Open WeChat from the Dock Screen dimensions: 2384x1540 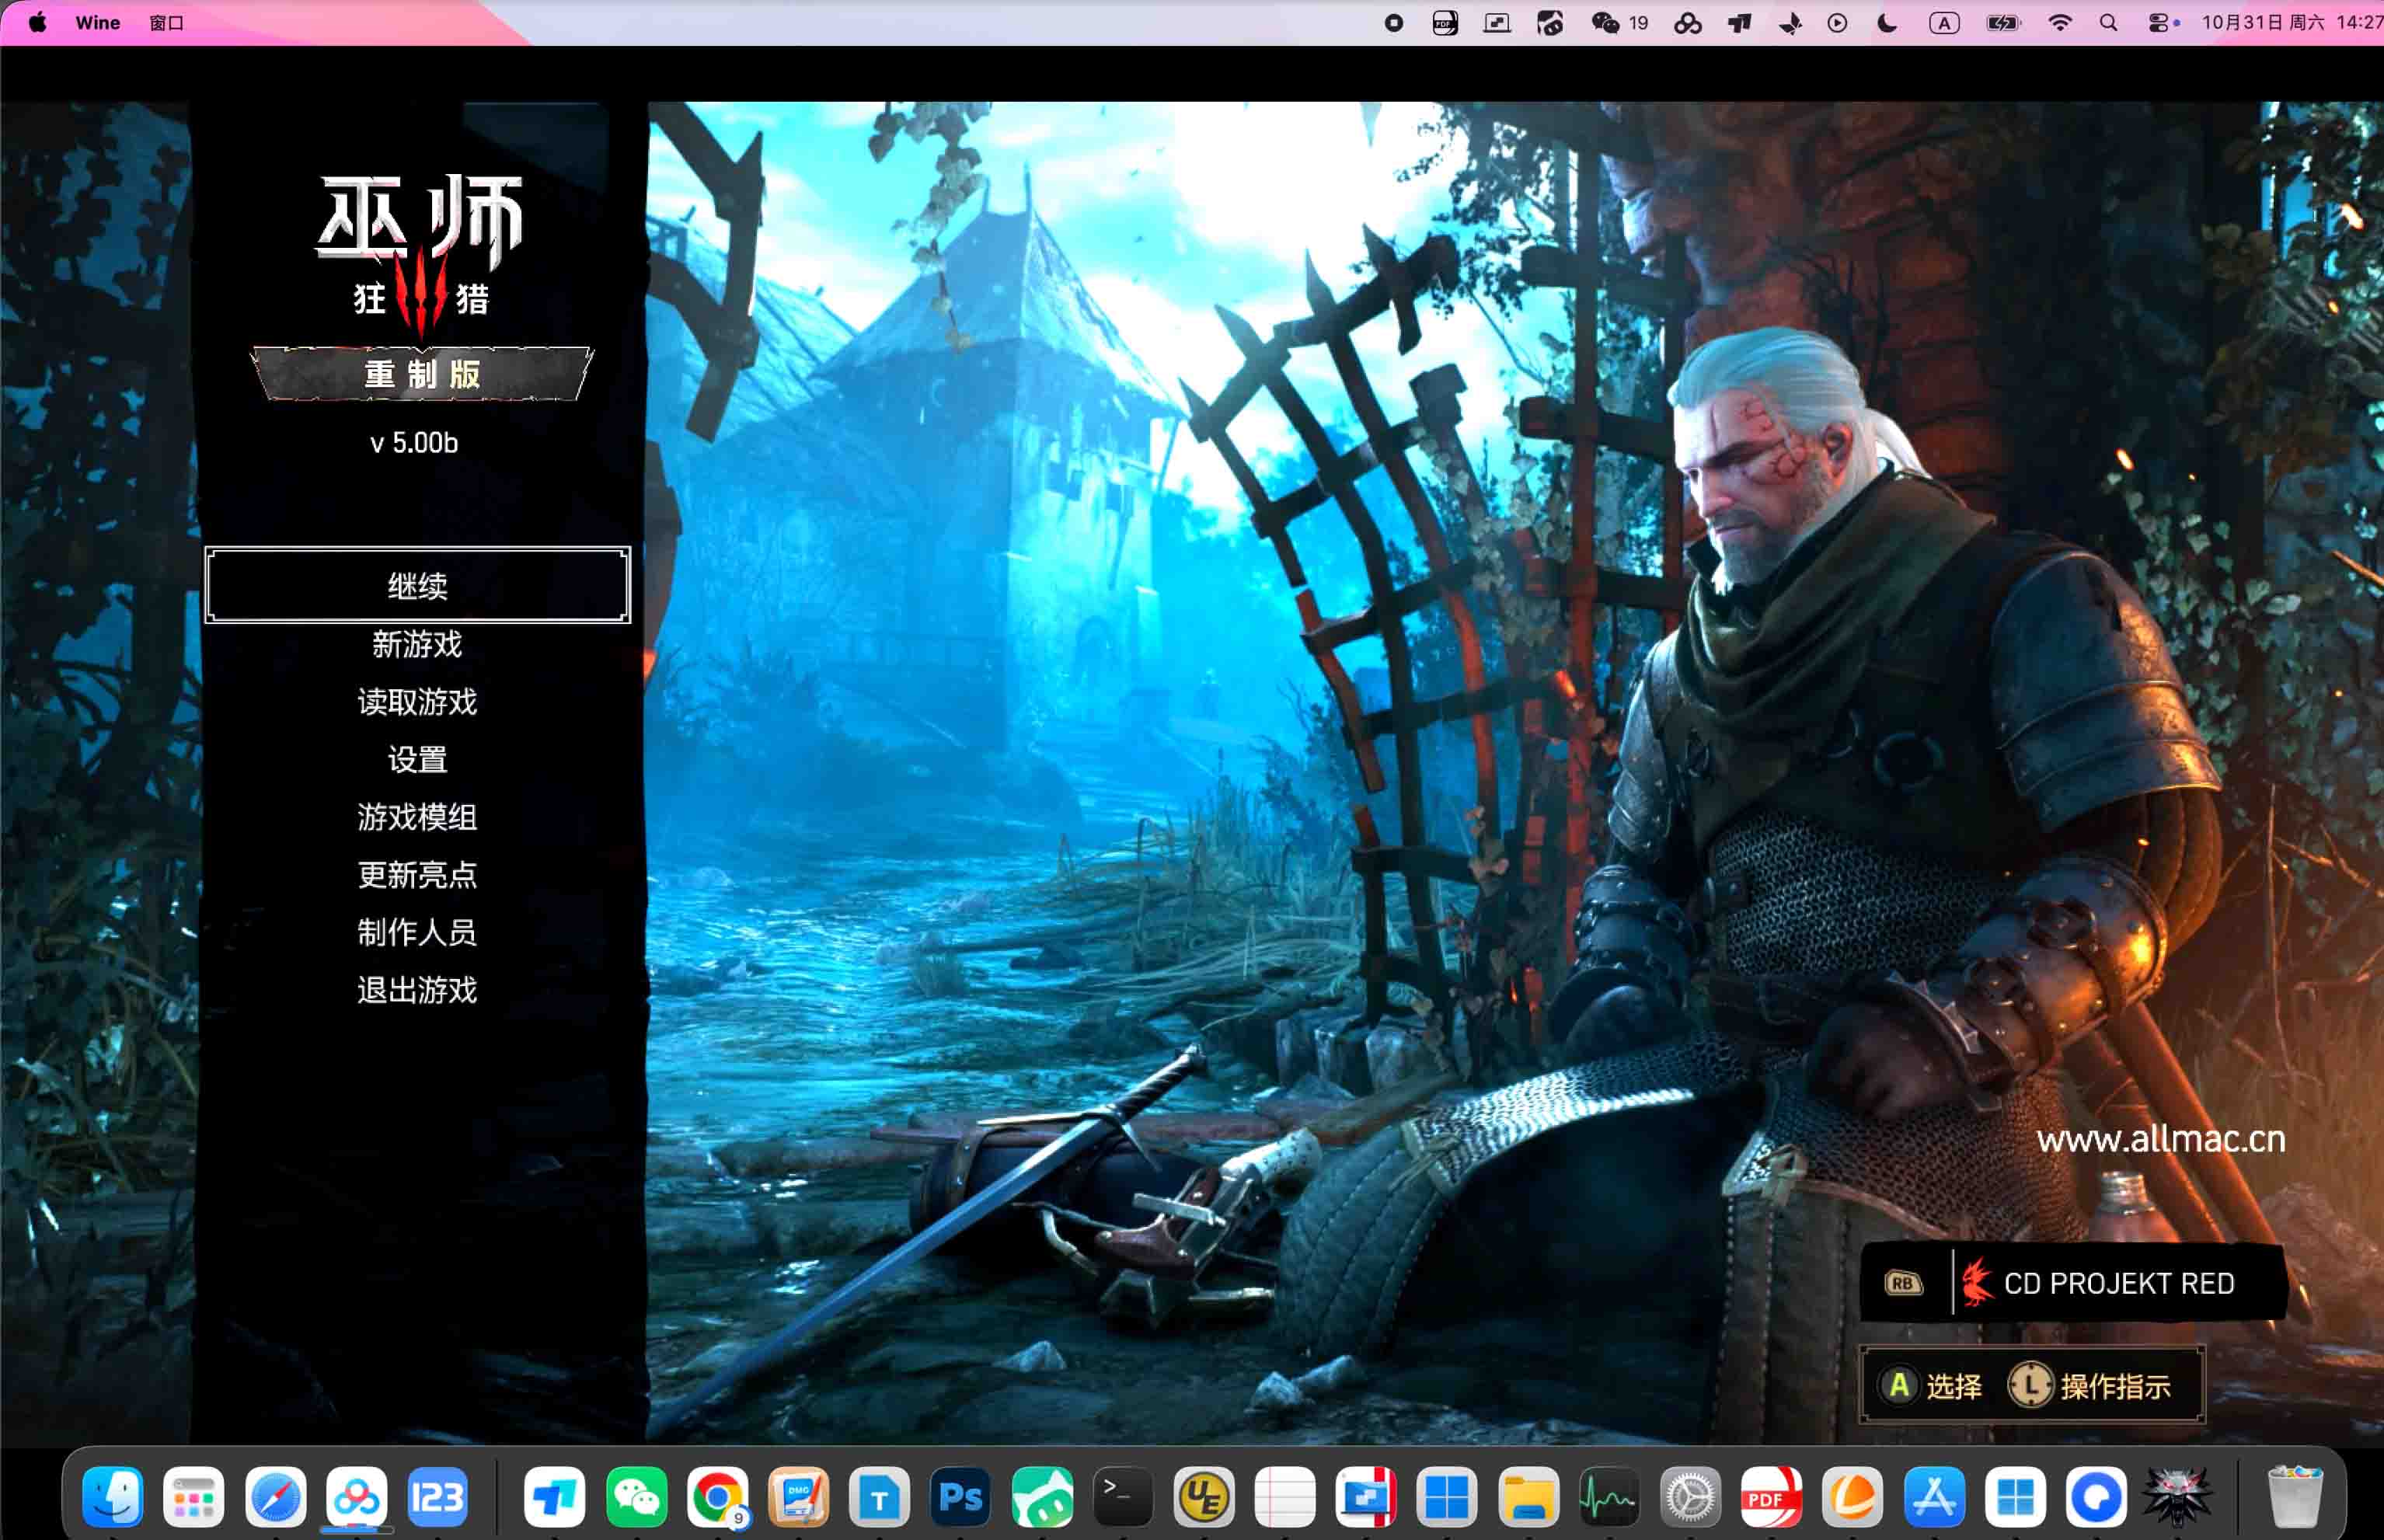(x=636, y=1497)
